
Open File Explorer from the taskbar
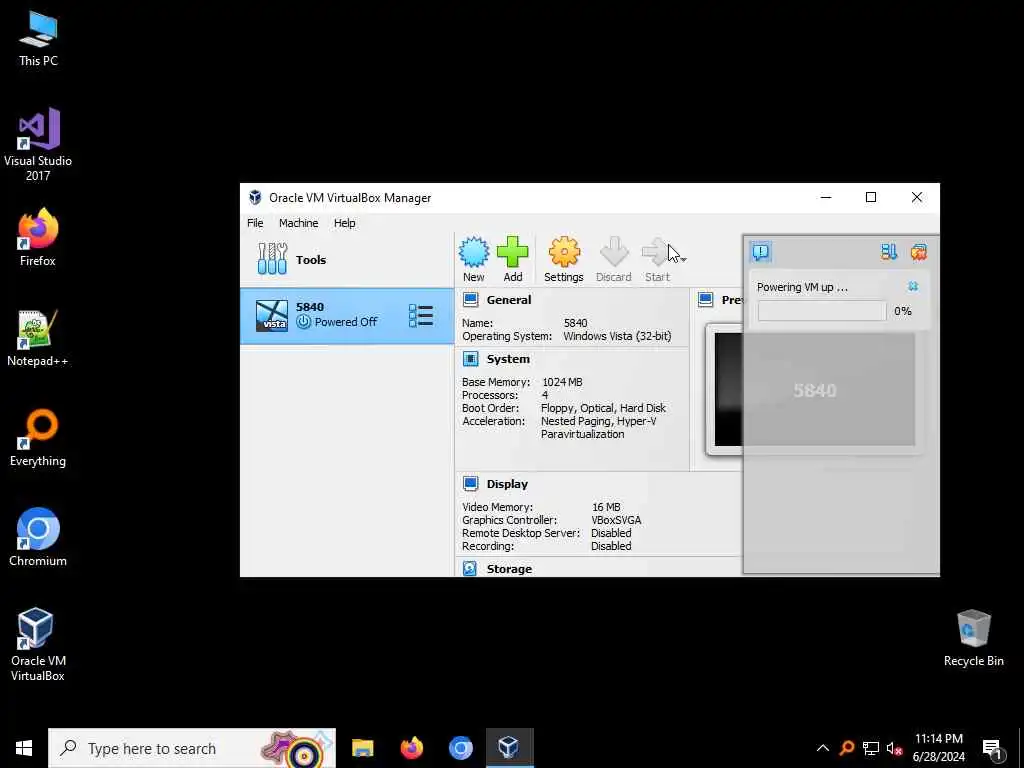[362, 748]
